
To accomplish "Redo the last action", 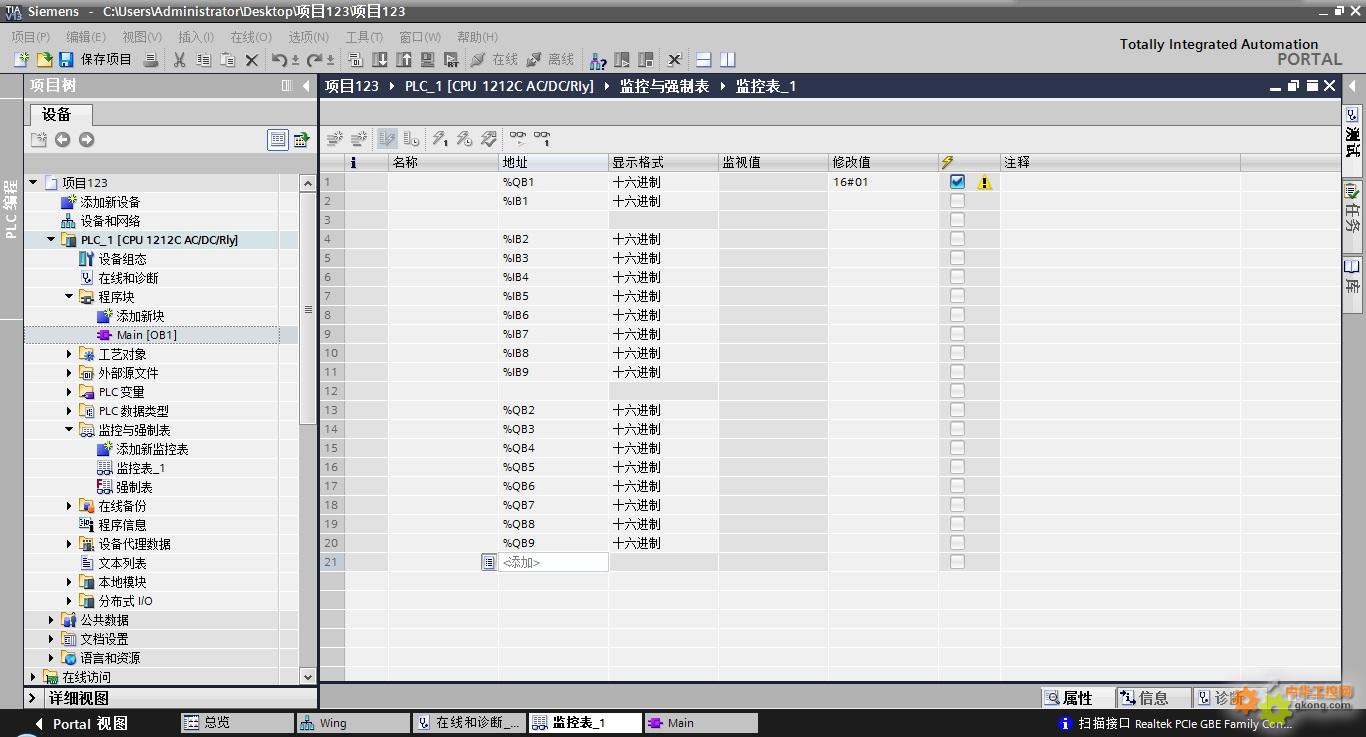I will (315, 60).
